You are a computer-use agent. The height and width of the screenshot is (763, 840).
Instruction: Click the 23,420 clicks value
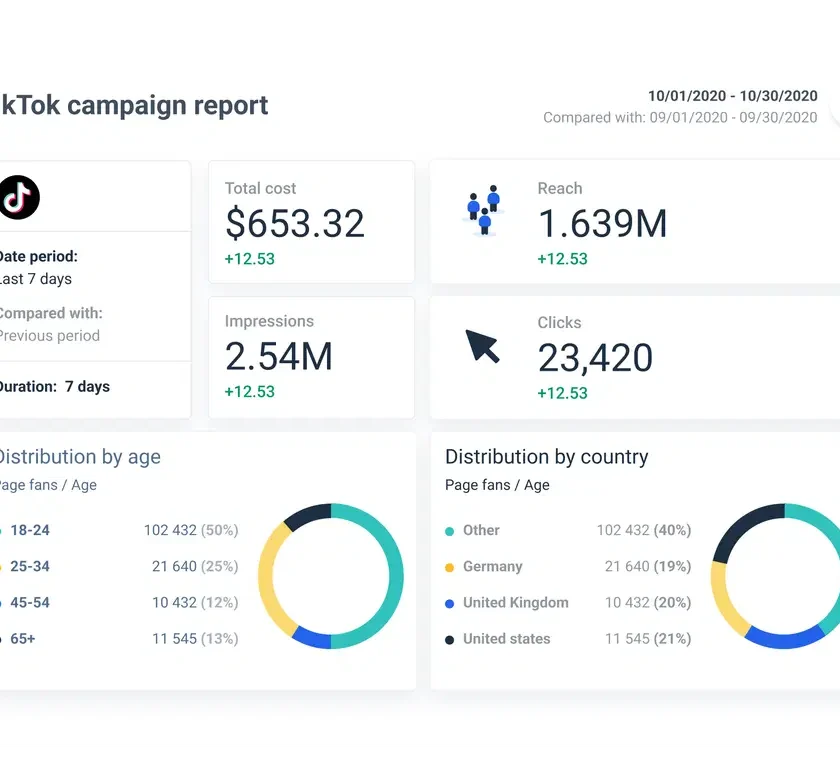(x=595, y=358)
